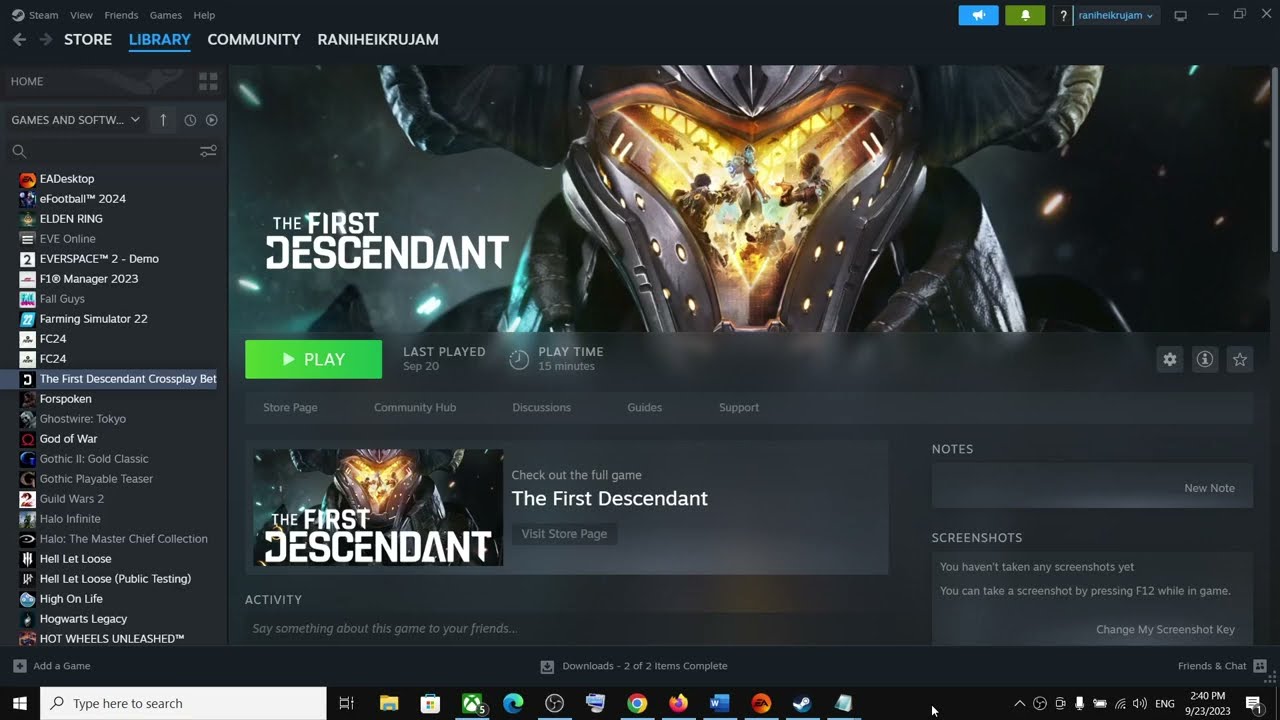Toggle the ready-to-play filter icon
The image size is (1280, 720).
(211, 120)
